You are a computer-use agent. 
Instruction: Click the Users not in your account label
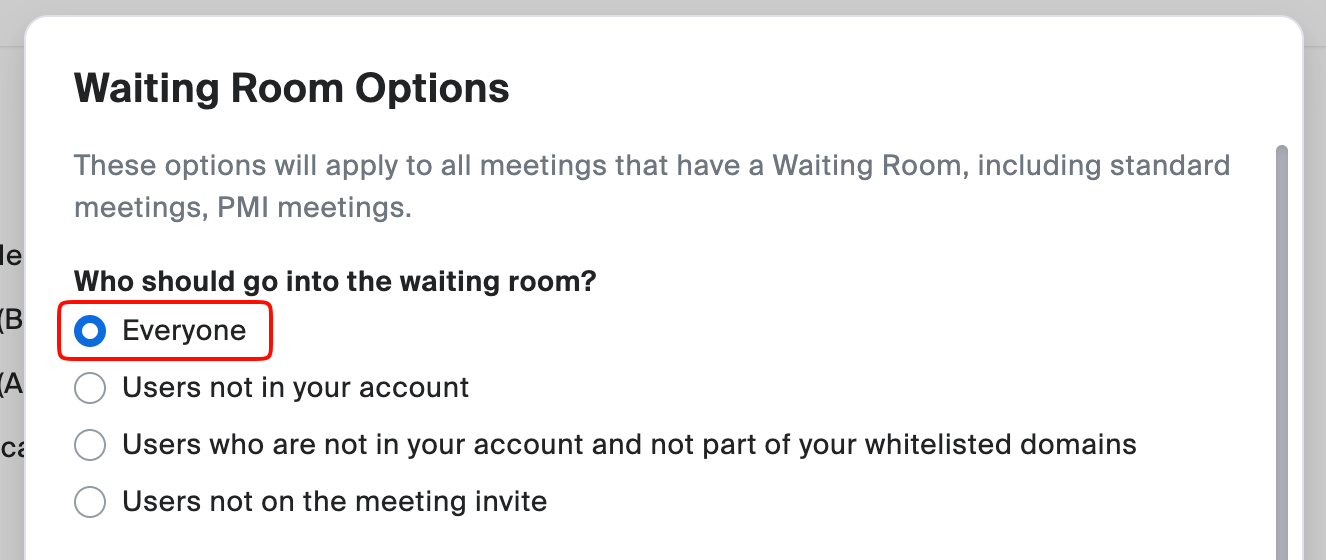tap(295, 388)
